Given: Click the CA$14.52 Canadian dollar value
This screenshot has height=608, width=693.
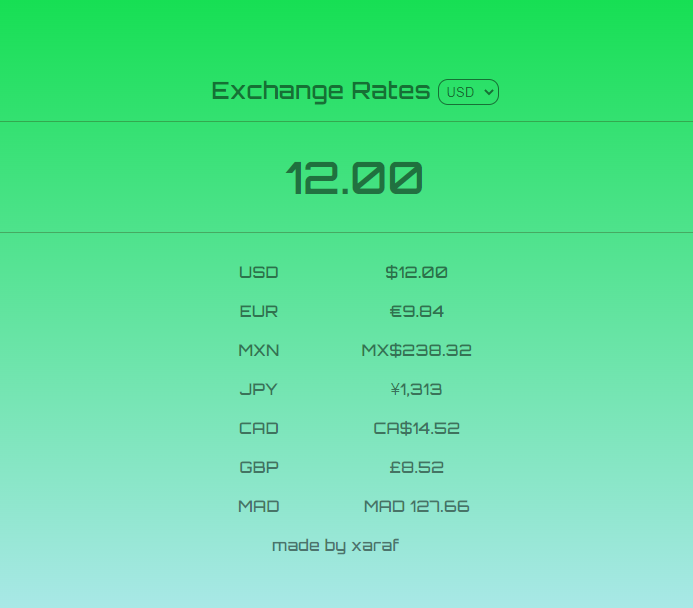Looking at the screenshot, I should pyautogui.click(x=417, y=428).
